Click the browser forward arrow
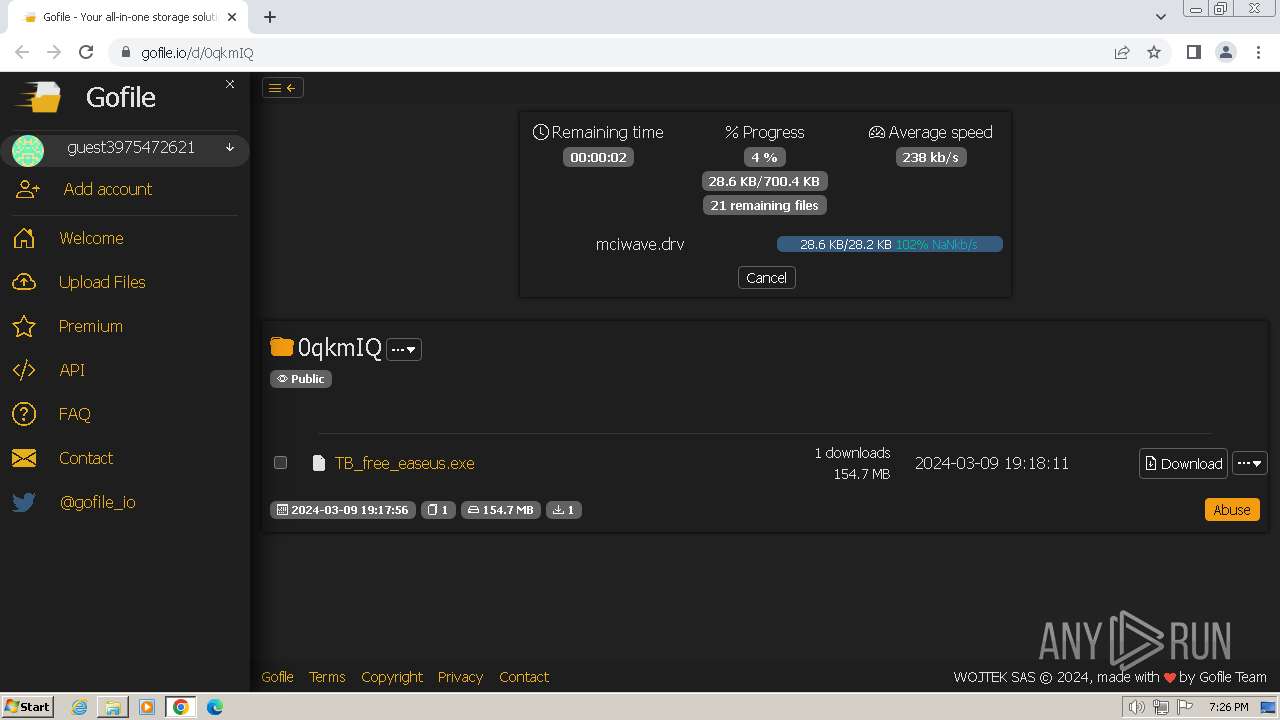 click(54, 52)
